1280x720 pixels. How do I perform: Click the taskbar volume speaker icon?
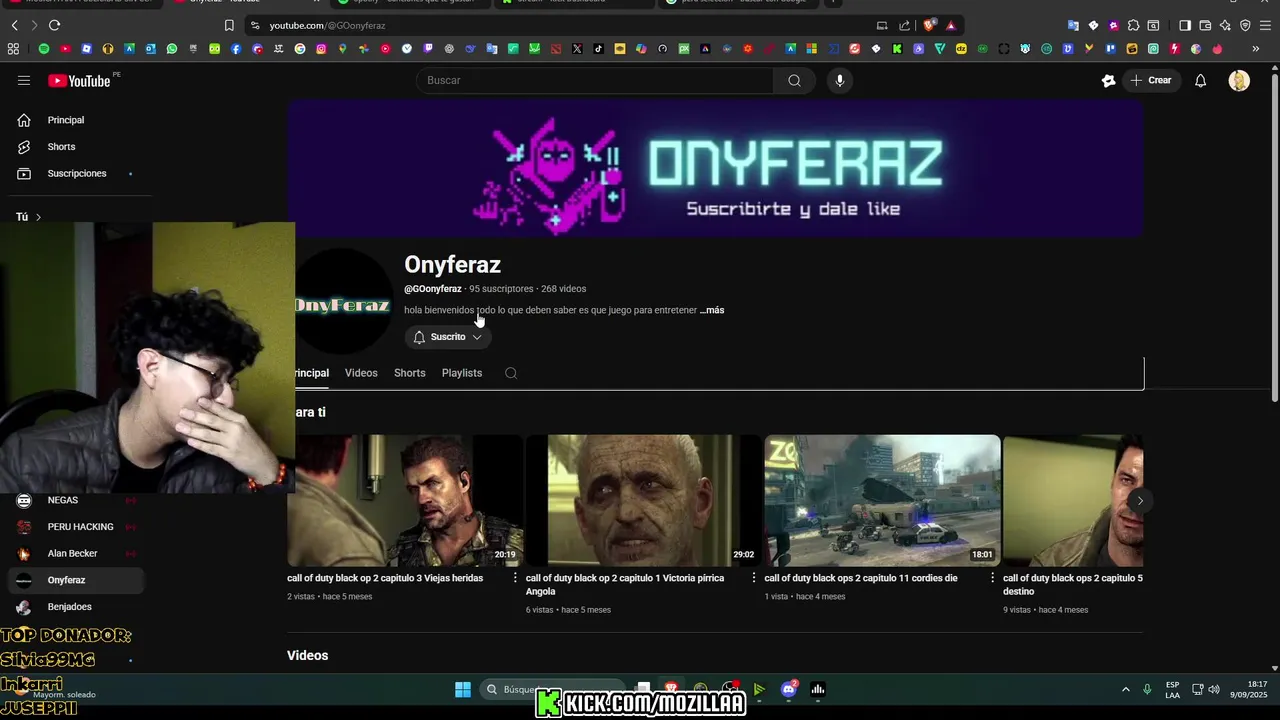pos(1214,689)
